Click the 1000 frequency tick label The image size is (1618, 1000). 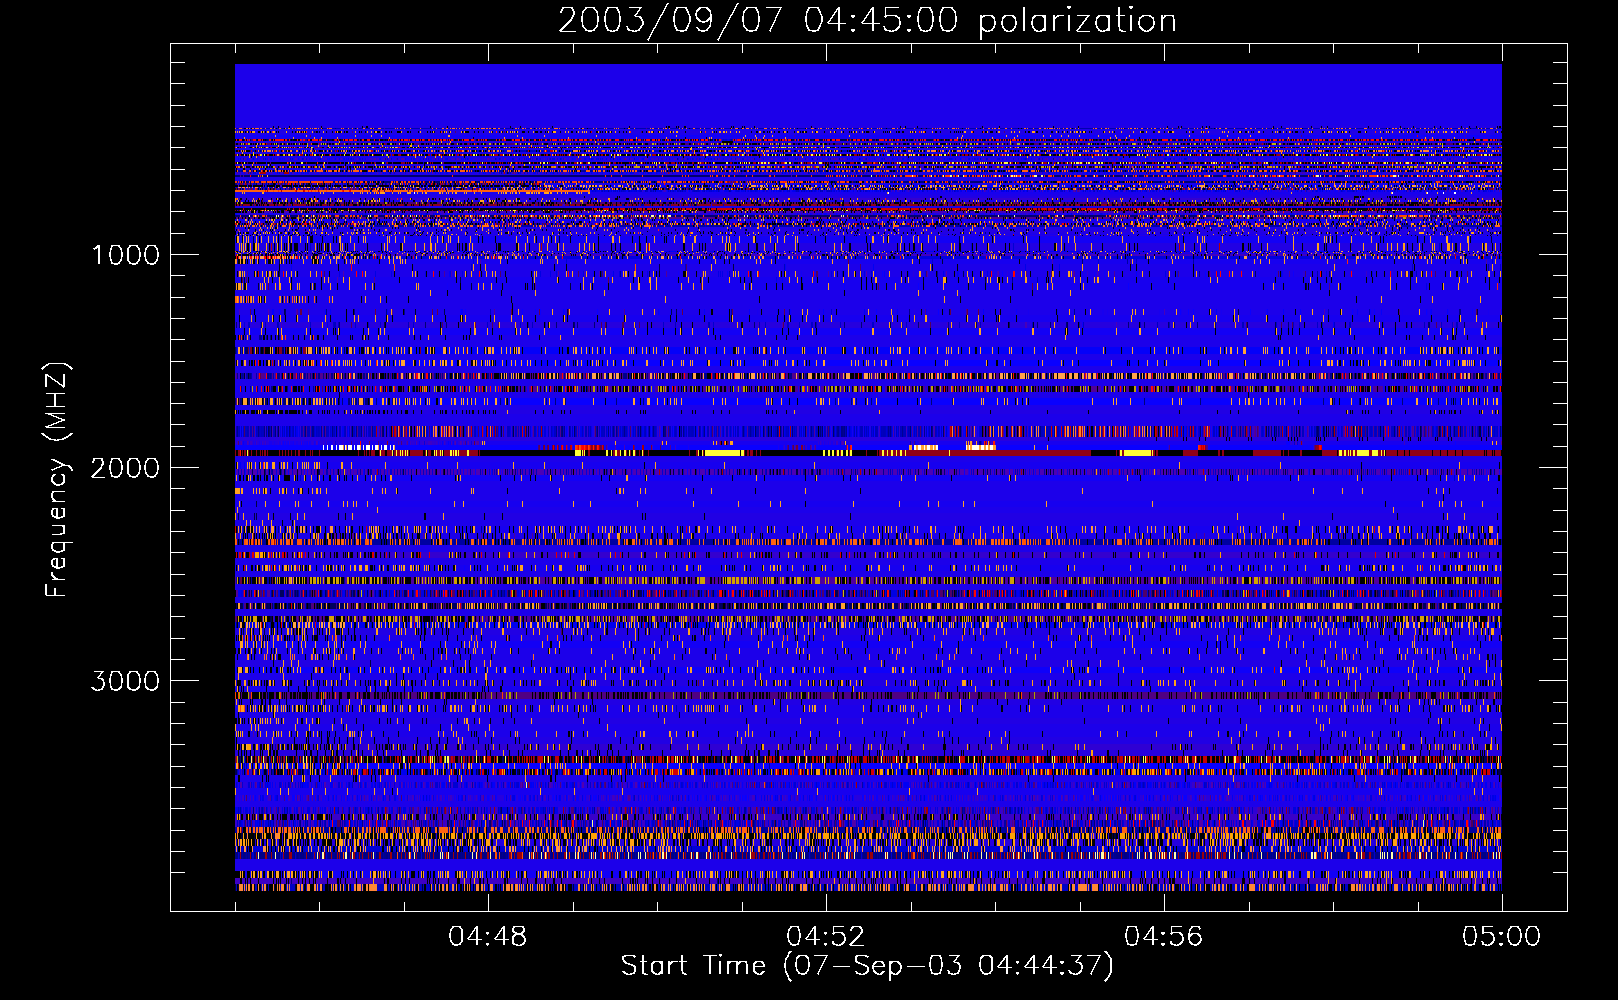point(126,255)
